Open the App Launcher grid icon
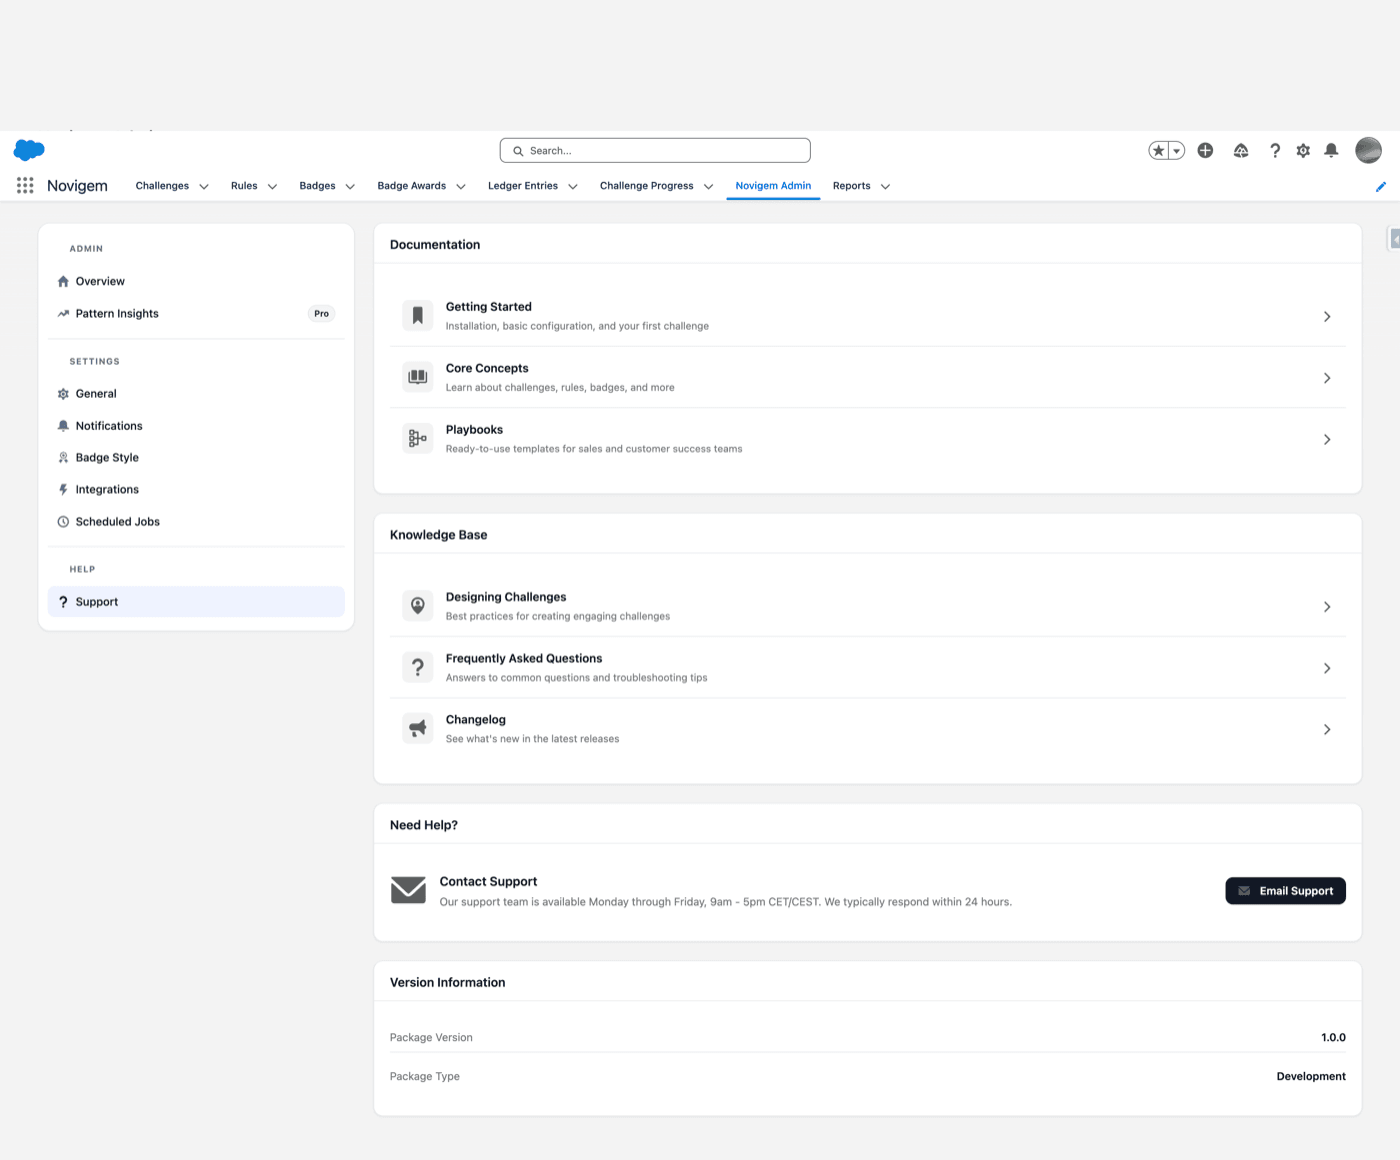The width and height of the screenshot is (1400, 1160). point(25,186)
